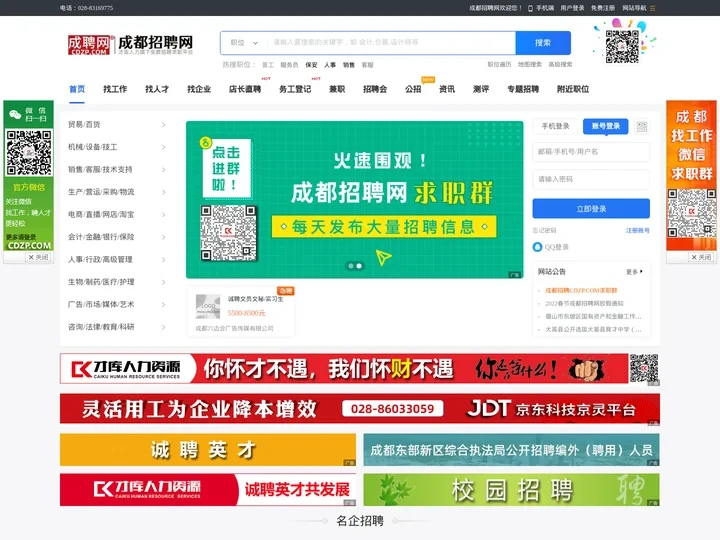Select the first banner carousel dot

pyautogui.click(x=351, y=266)
